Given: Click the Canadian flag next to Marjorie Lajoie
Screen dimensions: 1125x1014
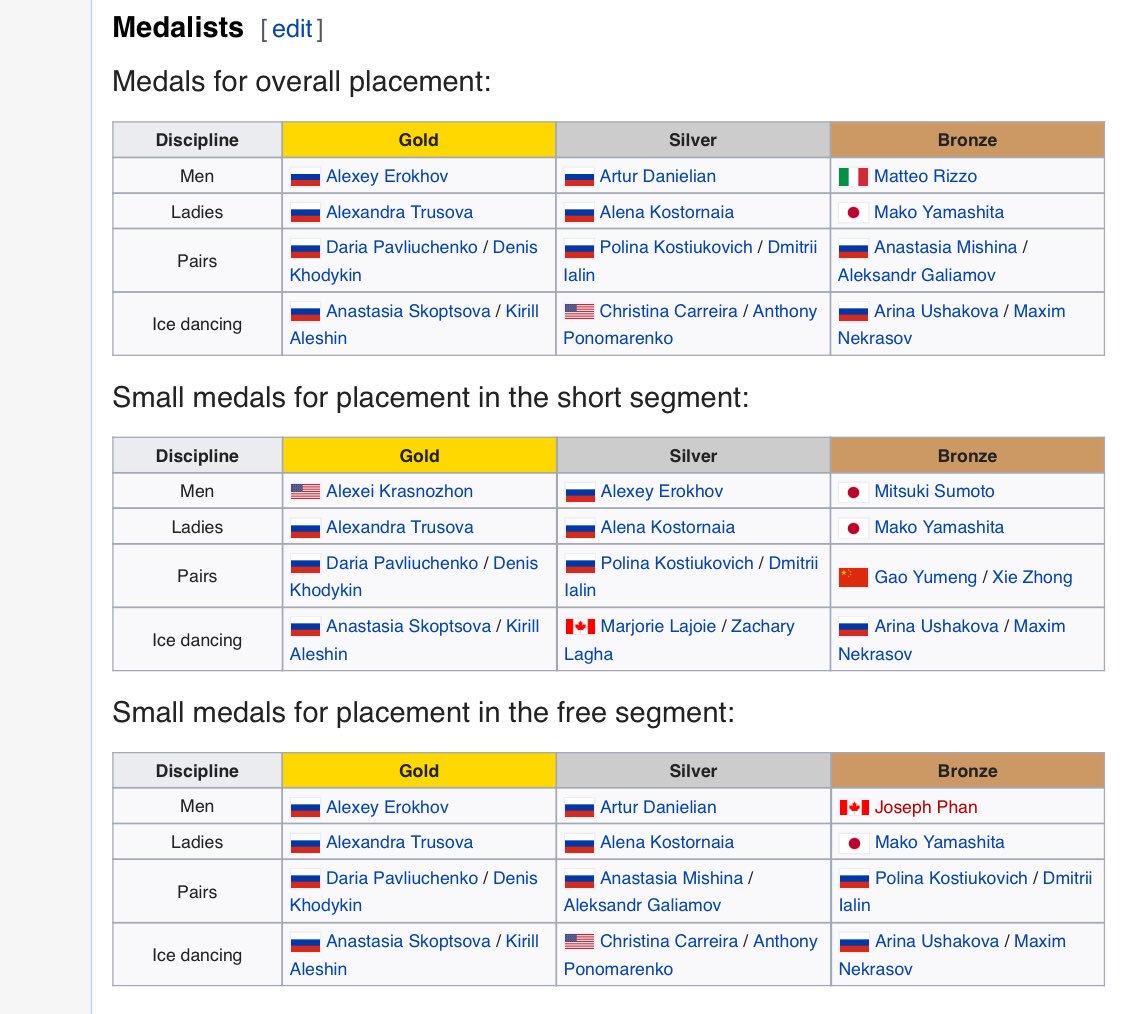Looking at the screenshot, I should 580,627.
